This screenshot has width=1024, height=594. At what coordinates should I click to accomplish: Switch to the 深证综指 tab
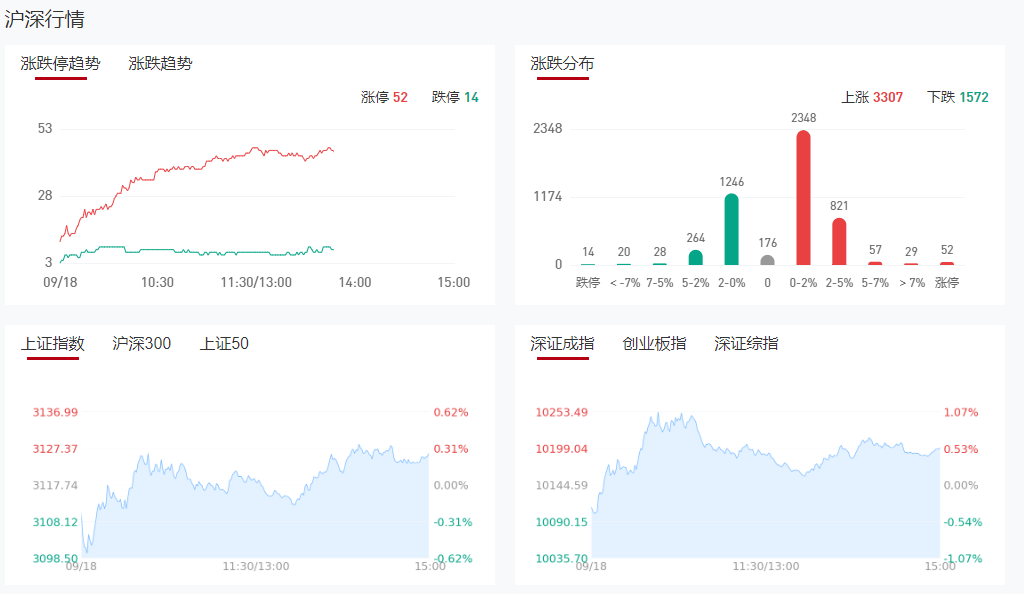[x=746, y=344]
